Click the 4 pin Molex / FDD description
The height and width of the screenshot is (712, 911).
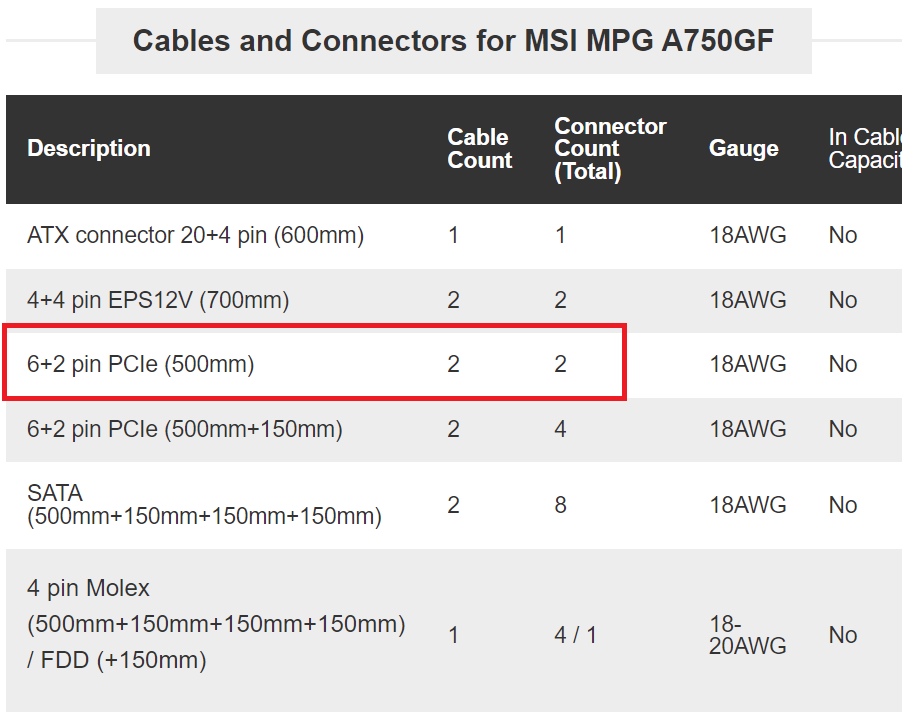(216, 624)
